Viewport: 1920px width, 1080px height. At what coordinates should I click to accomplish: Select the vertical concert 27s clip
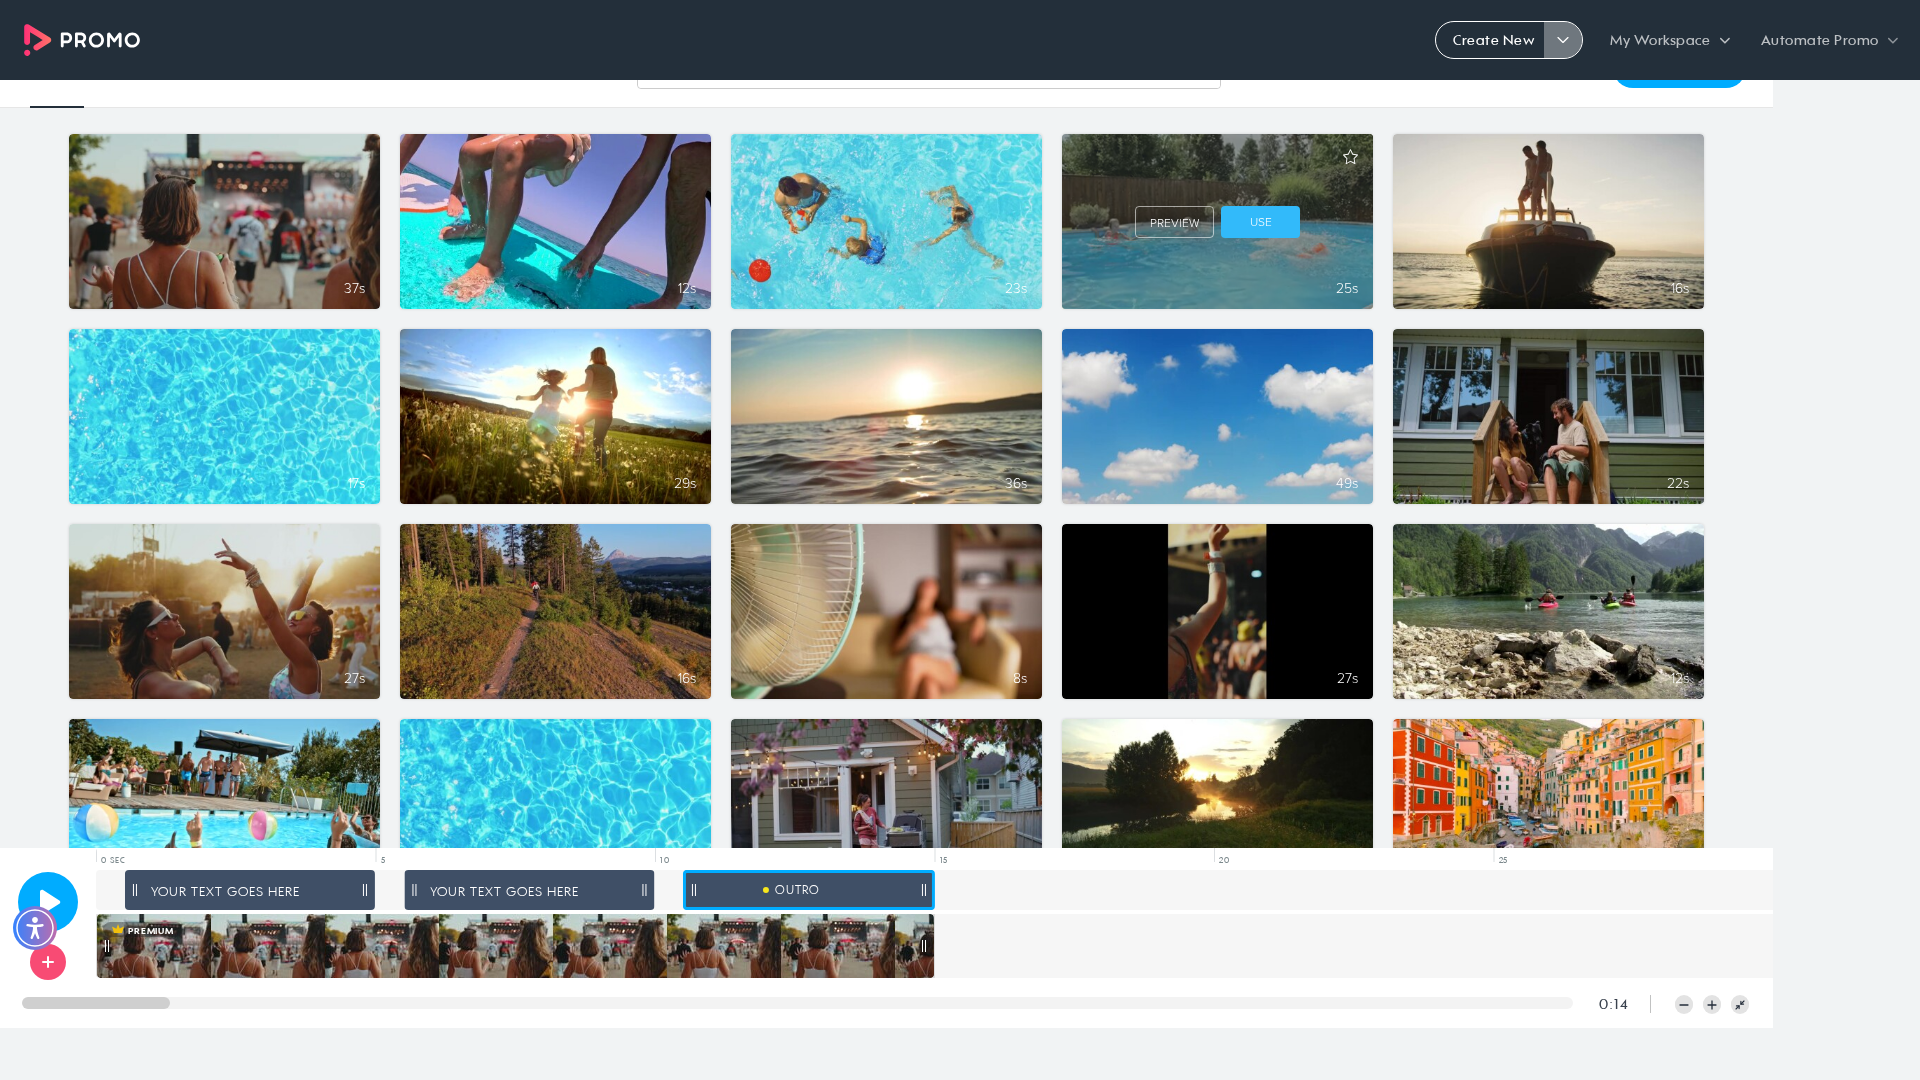coord(1217,611)
